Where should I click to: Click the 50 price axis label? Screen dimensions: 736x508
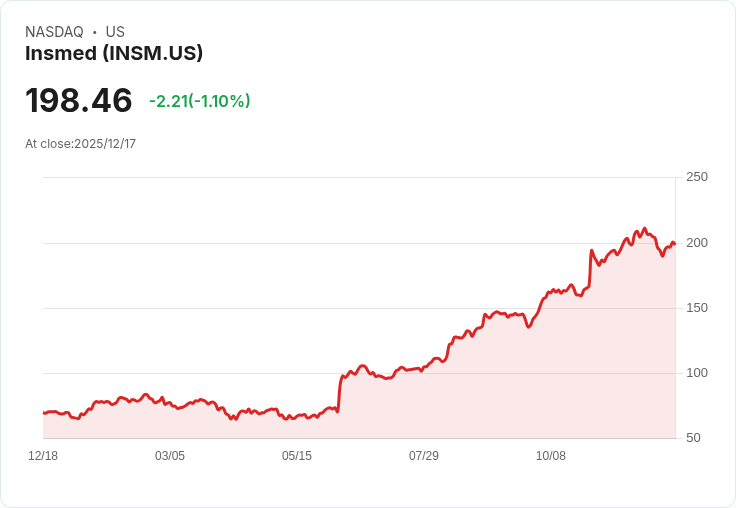693,438
